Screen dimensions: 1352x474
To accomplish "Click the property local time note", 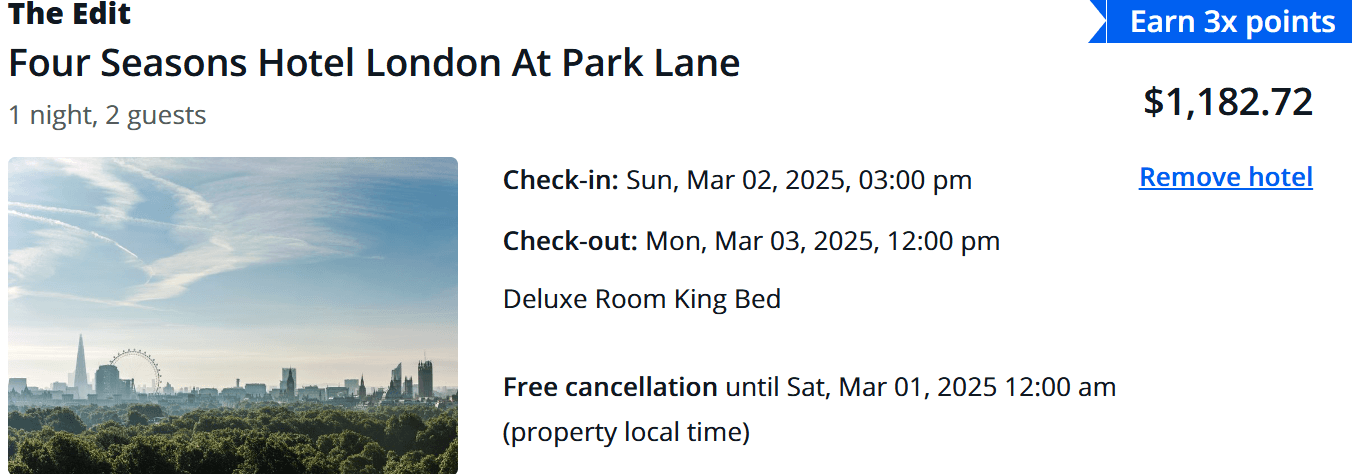I will 626,433.
